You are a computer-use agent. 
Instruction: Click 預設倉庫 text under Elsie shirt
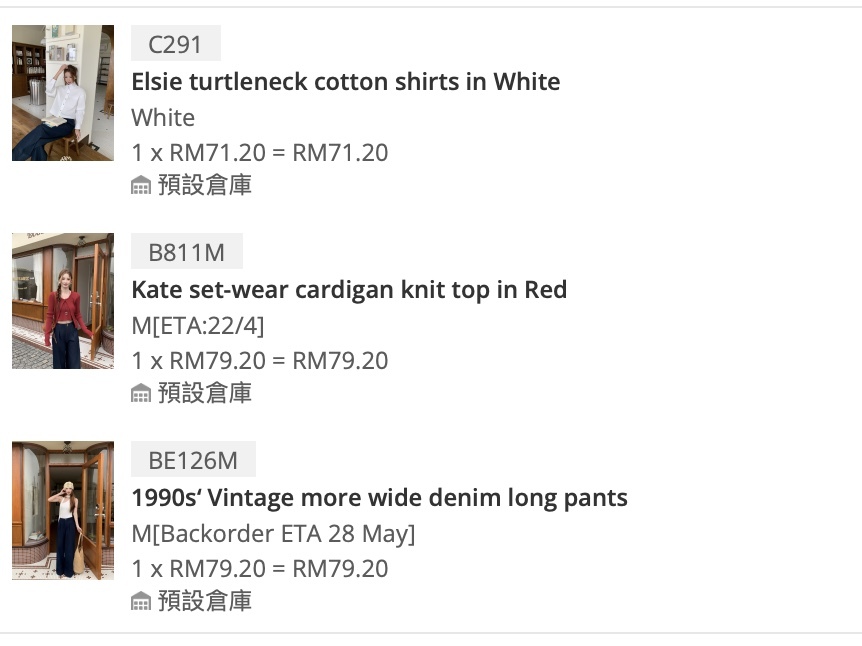pyautogui.click(x=205, y=185)
